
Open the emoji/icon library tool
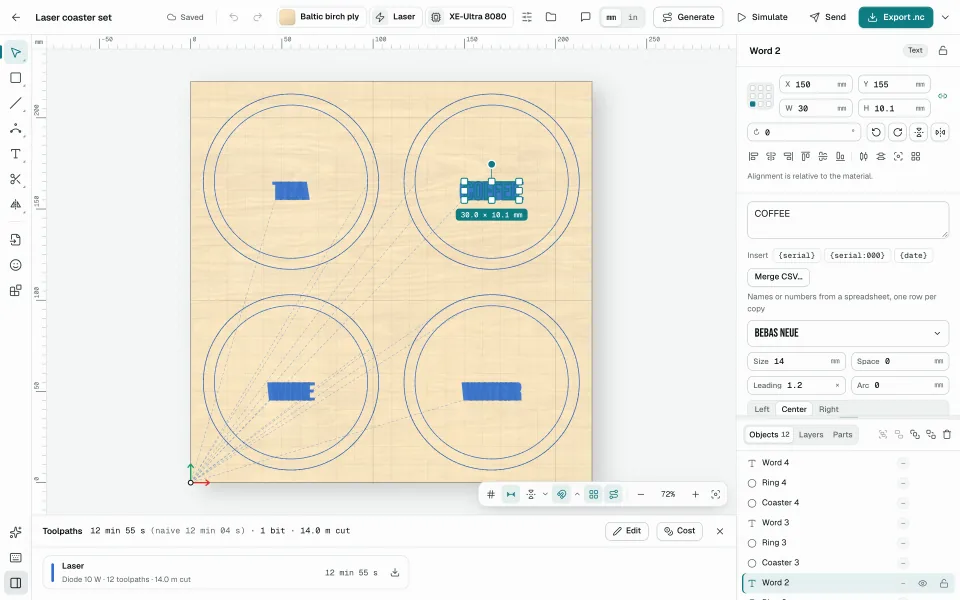(x=16, y=265)
